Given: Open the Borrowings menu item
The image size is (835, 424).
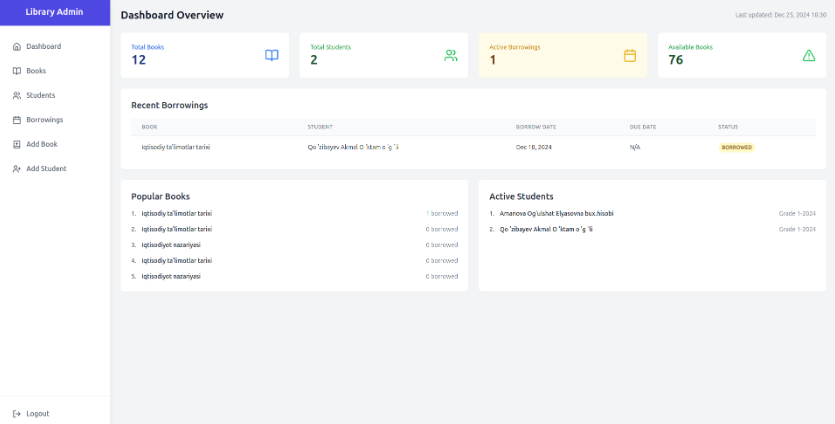Looking at the screenshot, I should tap(44, 120).
